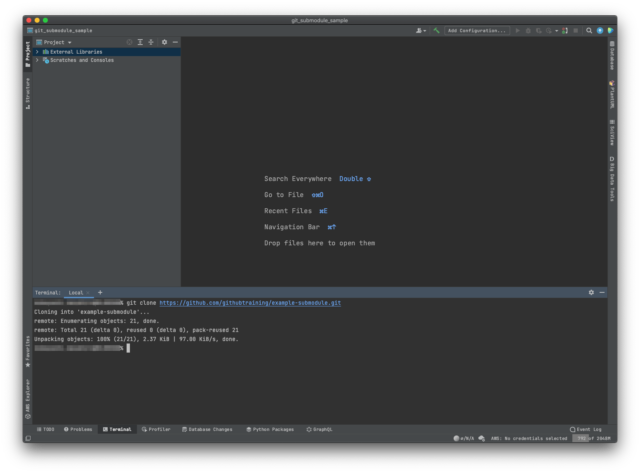Open the Add Configuration dialog
640x473 pixels.
pos(477,31)
